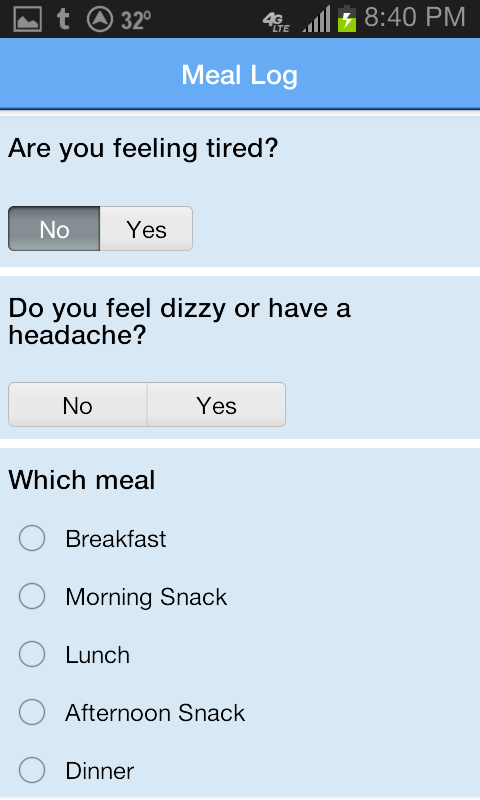
Task: Open the Tumblr notification icon
Action: click(63, 19)
